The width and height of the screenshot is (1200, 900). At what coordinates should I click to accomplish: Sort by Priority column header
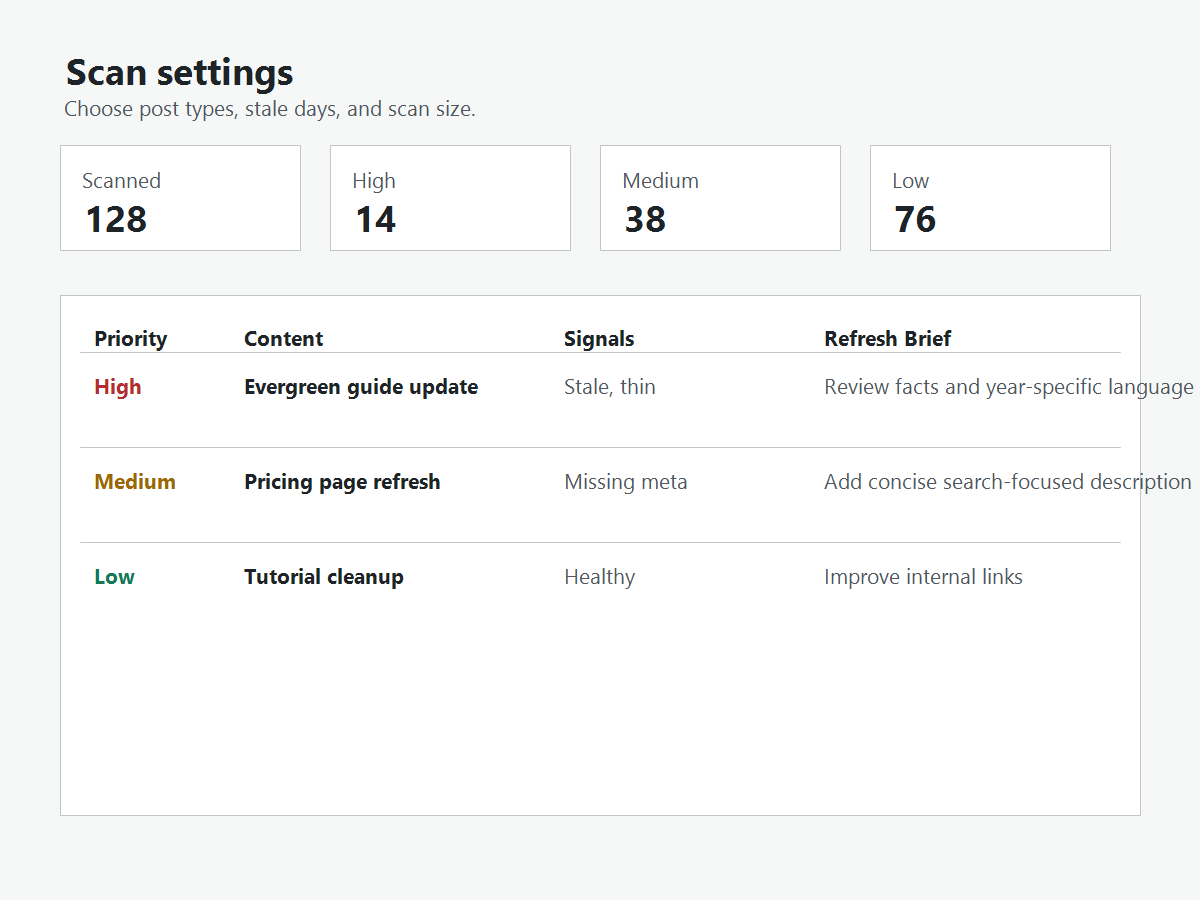pos(131,339)
